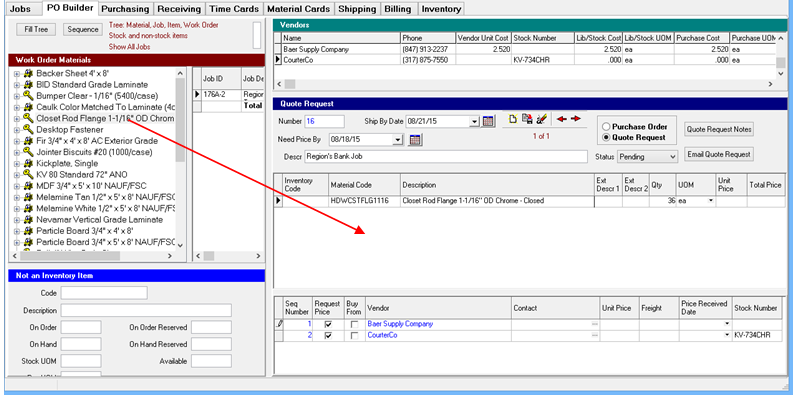
Task: Click the next record red arrow
Action: pos(575,119)
